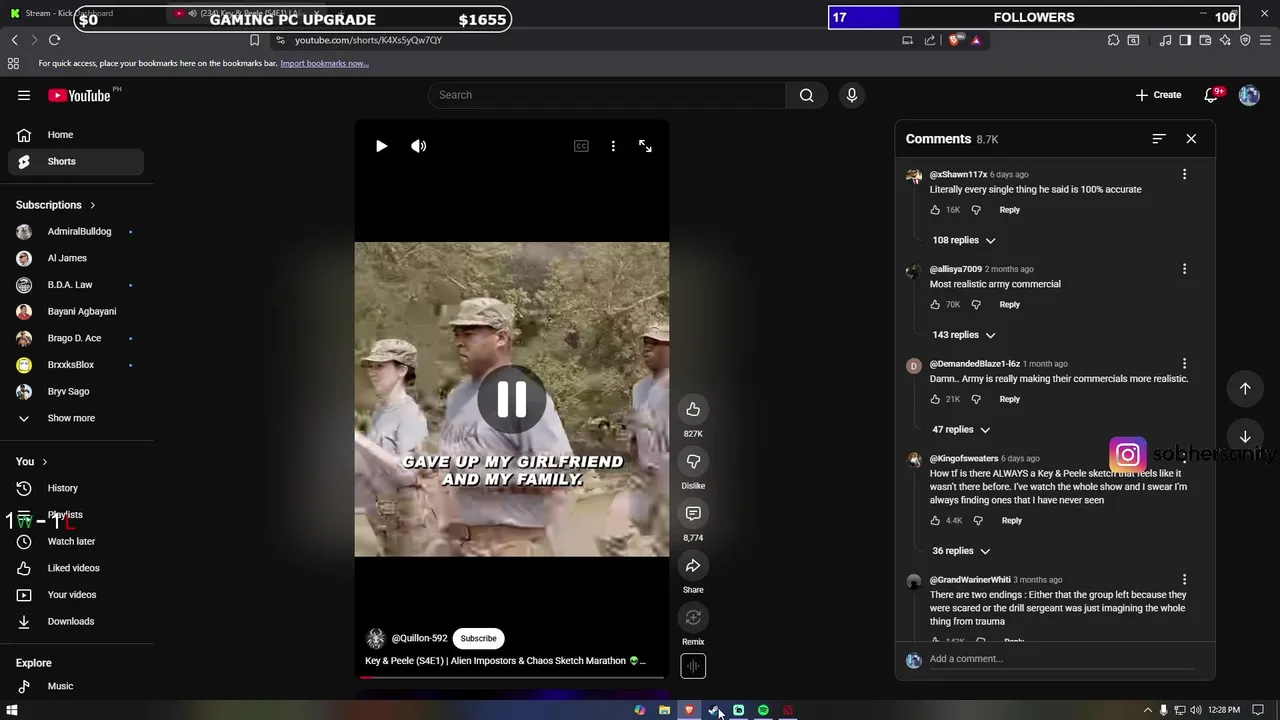Expand 143 replies under @allisya7009
The image size is (1280, 720).
click(x=964, y=335)
